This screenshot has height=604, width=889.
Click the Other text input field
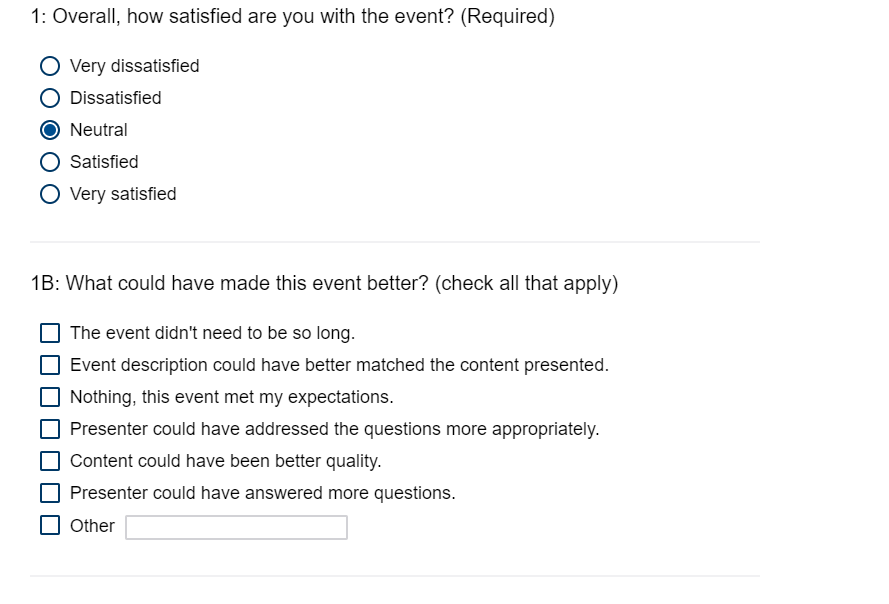point(236,527)
